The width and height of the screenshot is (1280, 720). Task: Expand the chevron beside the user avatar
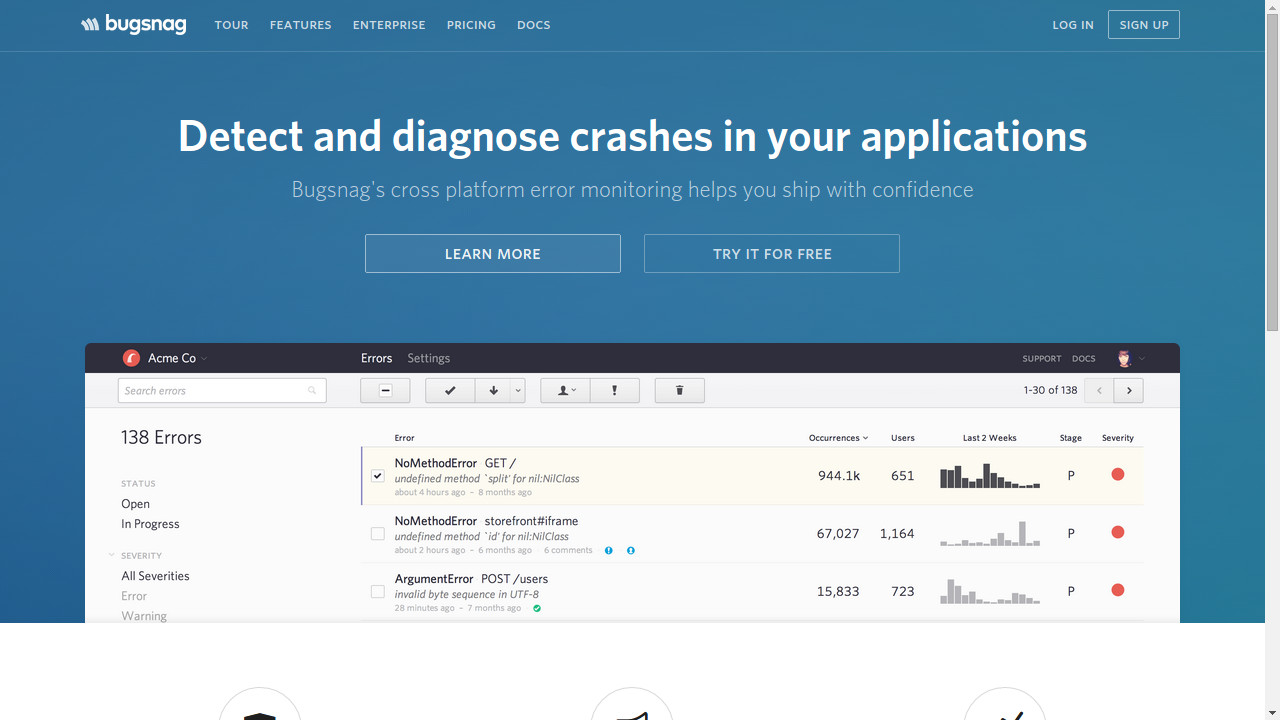(x=1142, y=359)
